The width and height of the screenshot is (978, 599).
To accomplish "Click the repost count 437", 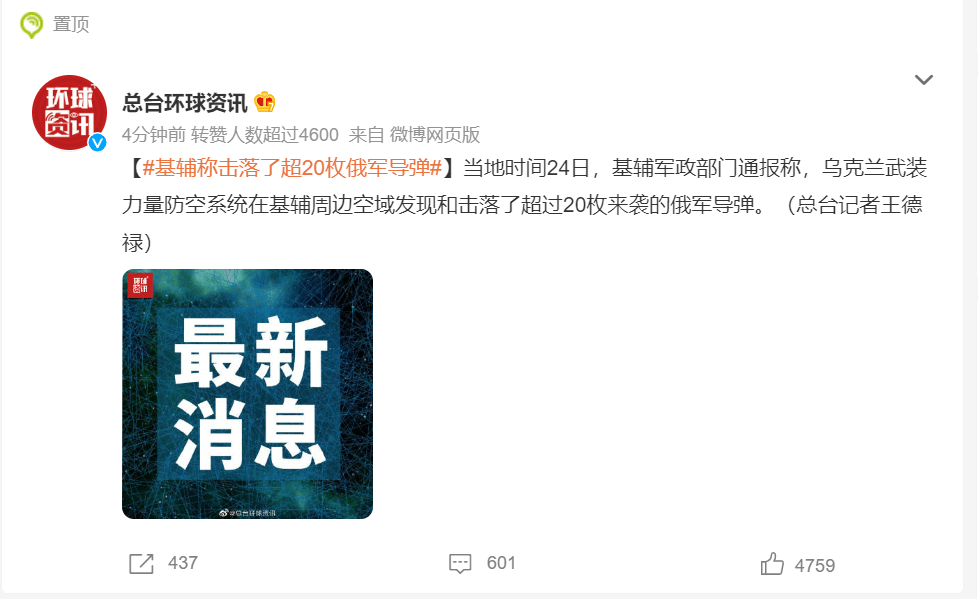I will click(x=183, y=563).
